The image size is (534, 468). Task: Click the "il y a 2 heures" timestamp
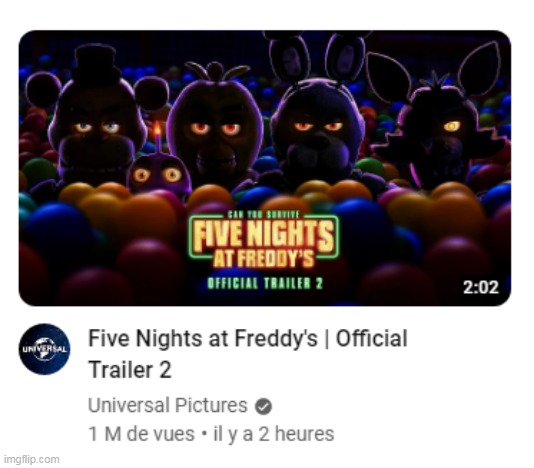[x=273, y=434]
